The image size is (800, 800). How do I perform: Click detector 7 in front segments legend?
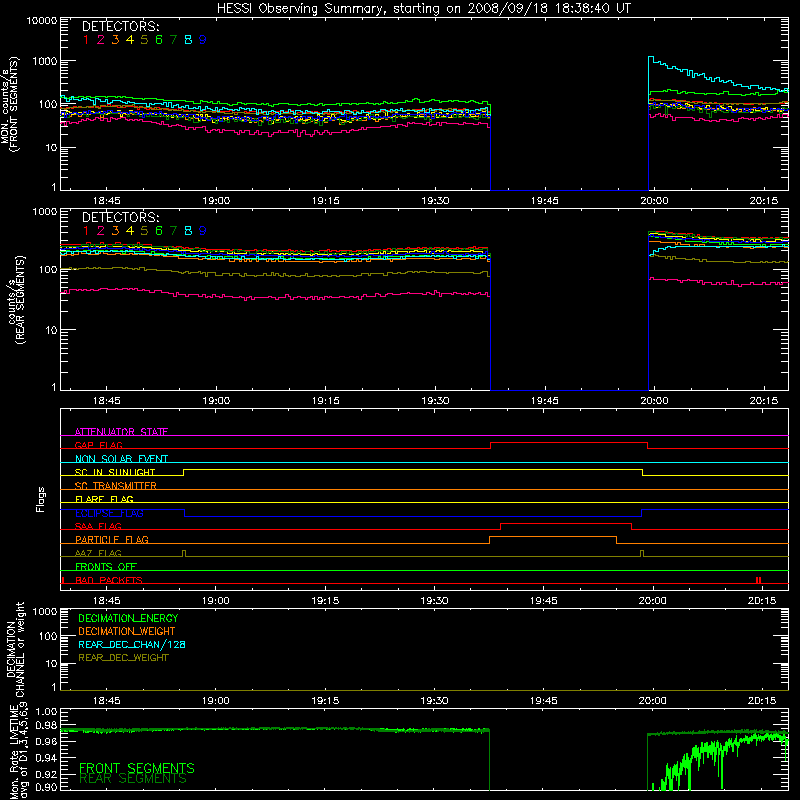173,40
